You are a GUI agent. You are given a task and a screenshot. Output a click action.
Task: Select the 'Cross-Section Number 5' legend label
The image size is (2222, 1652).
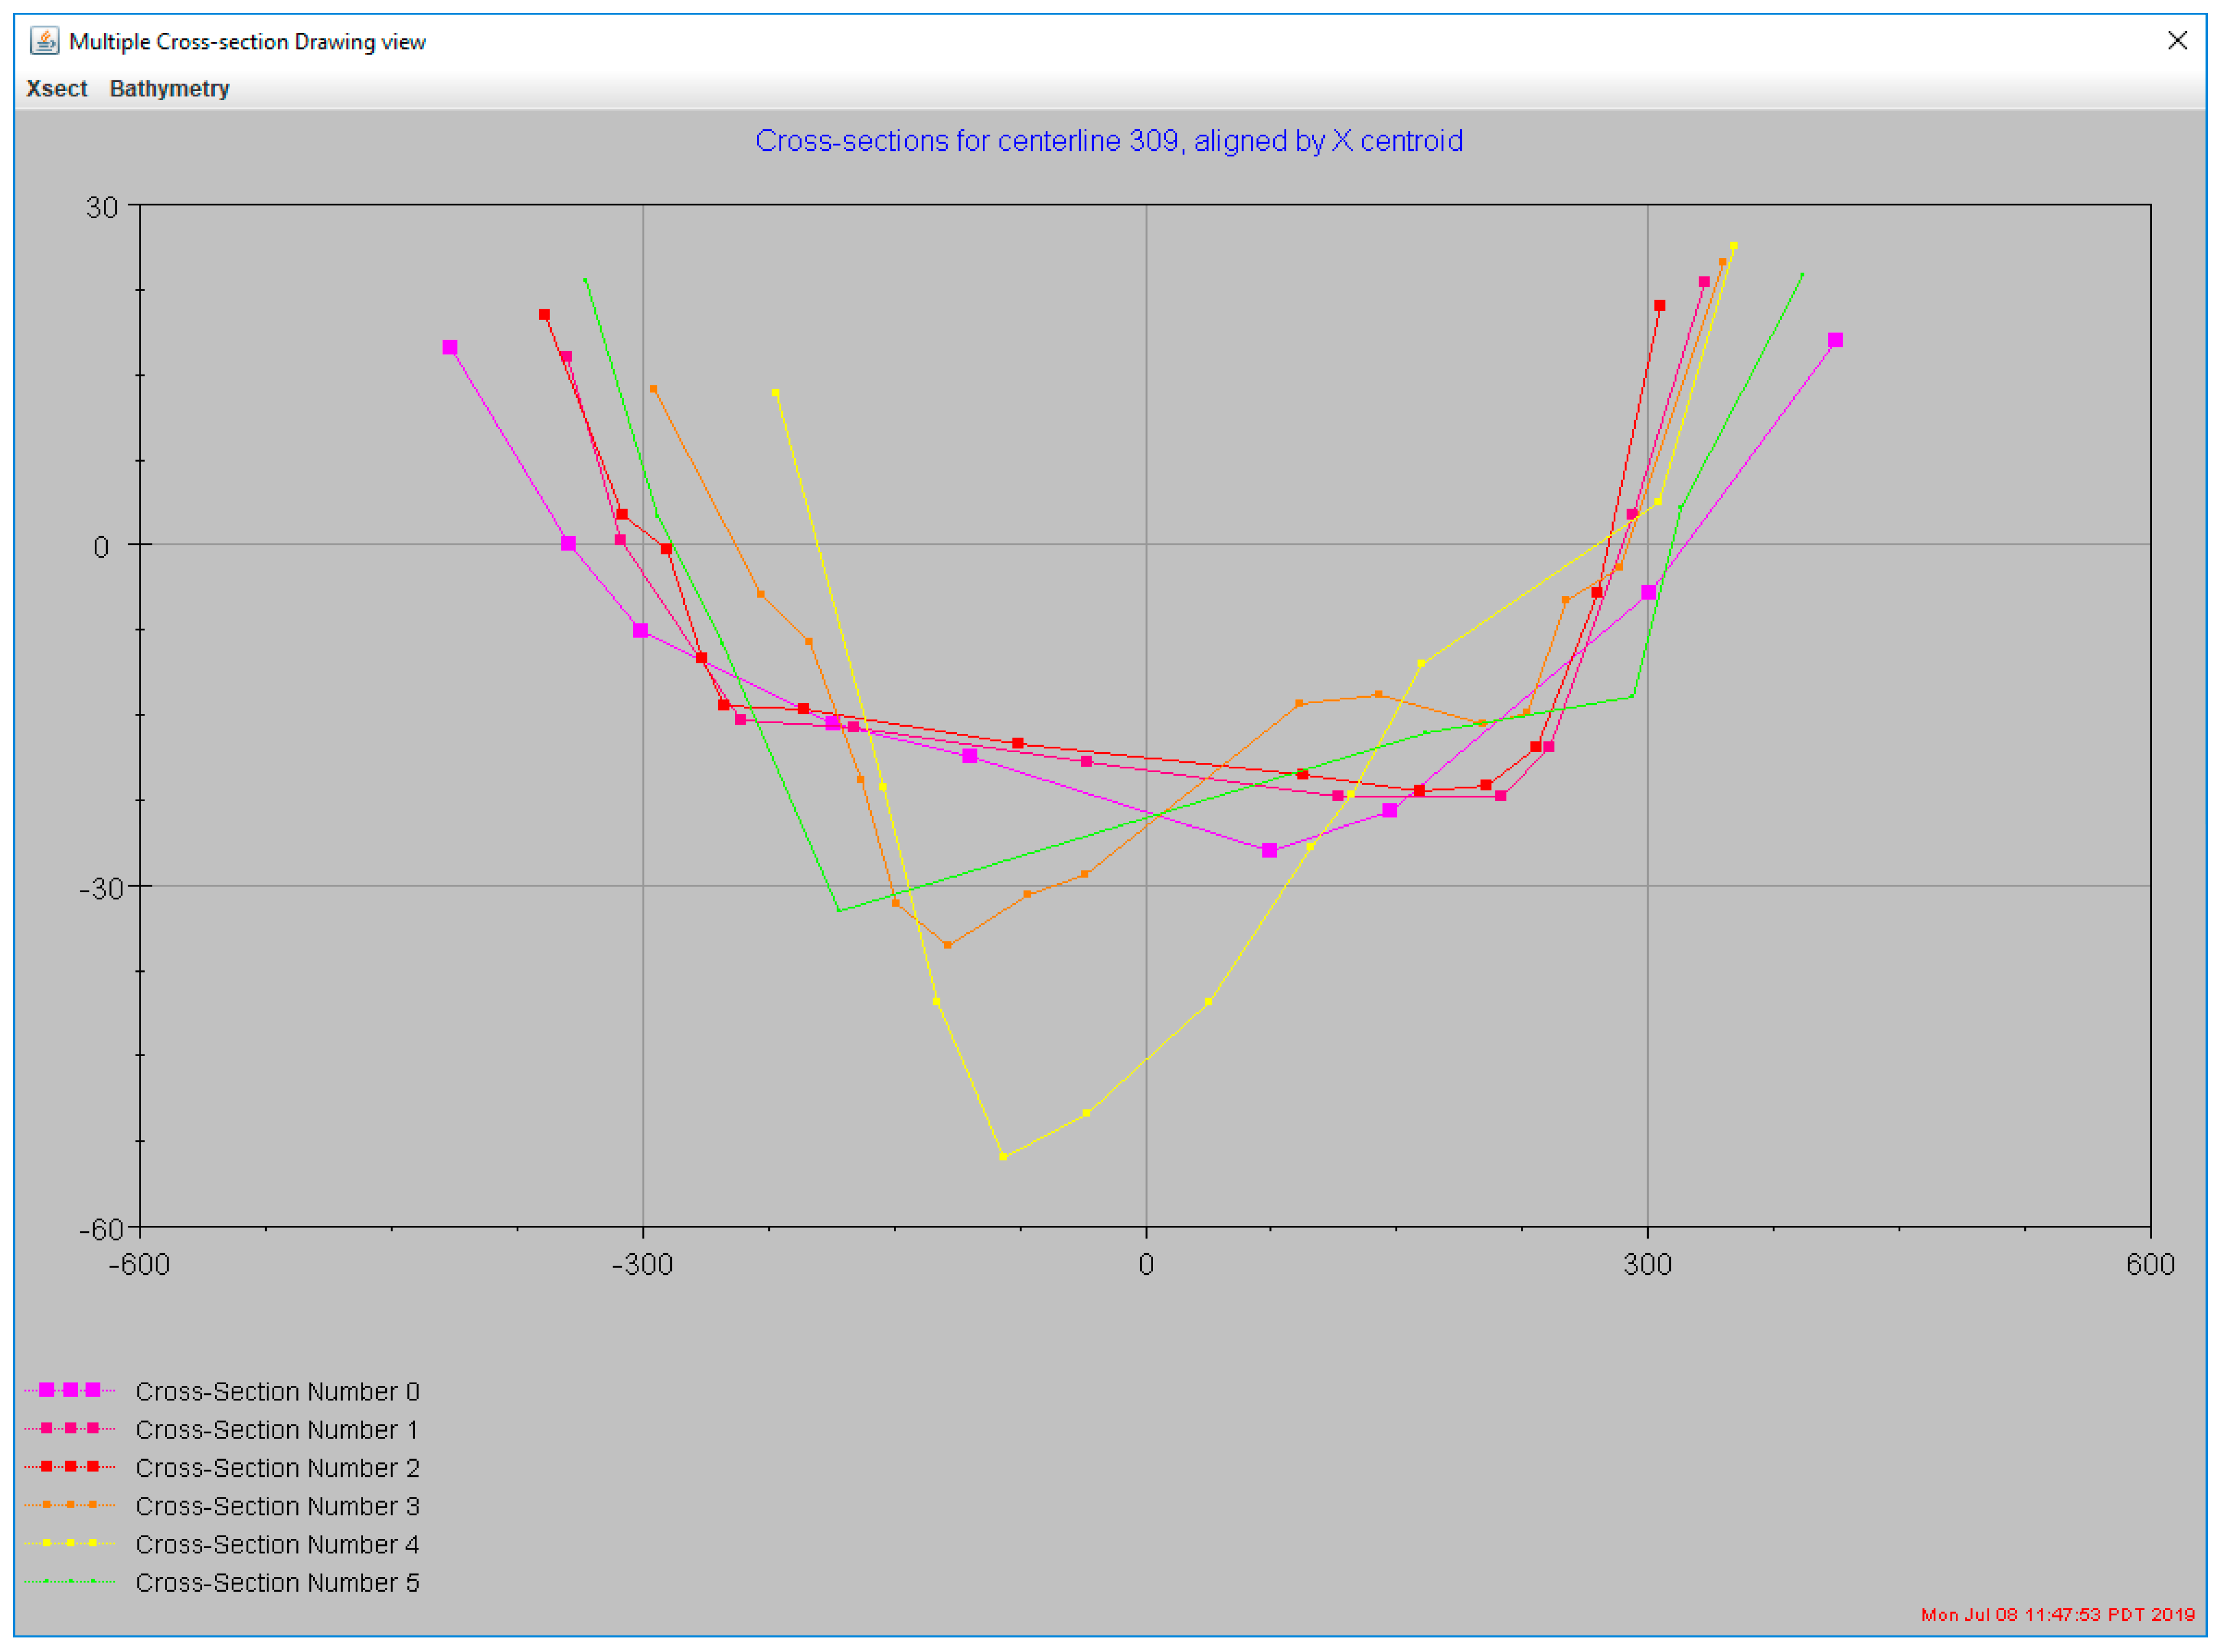277,1582
